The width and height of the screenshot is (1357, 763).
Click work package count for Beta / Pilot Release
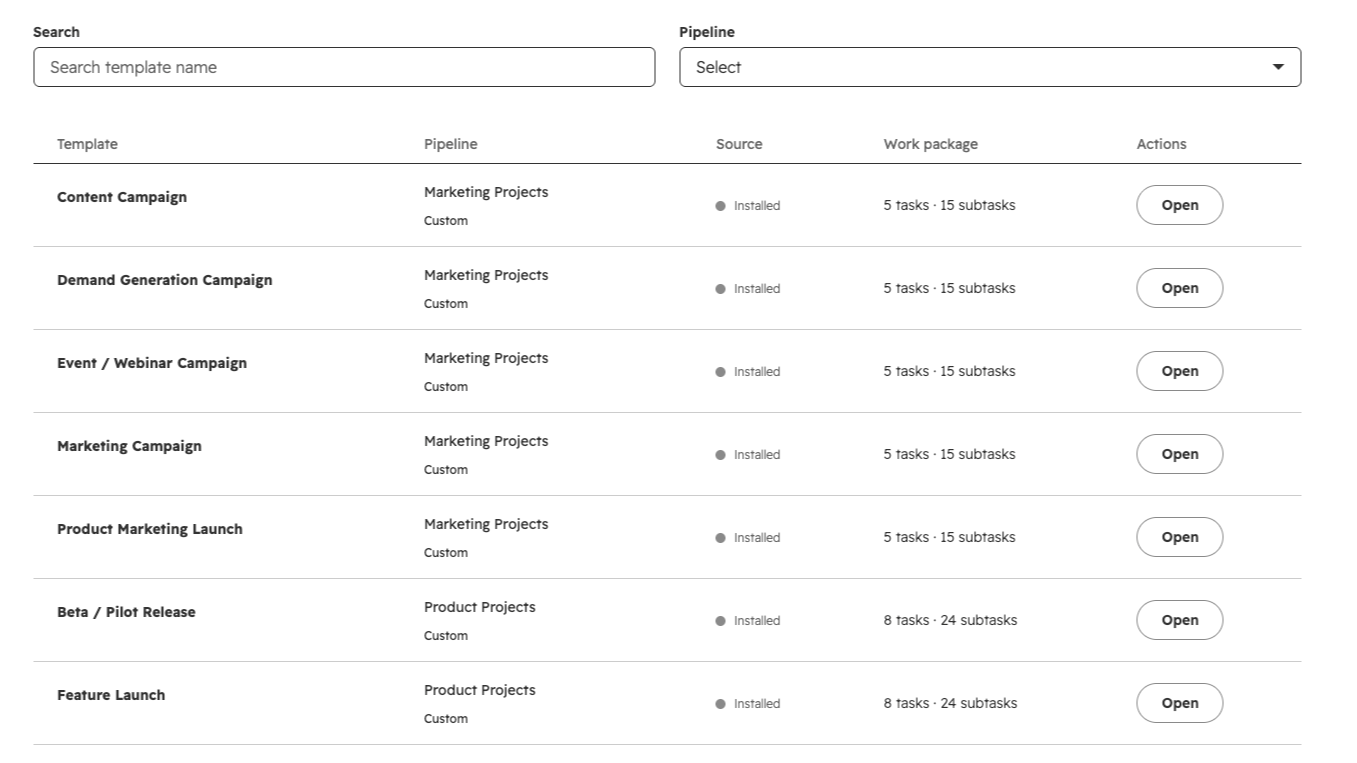coord(950,620)
